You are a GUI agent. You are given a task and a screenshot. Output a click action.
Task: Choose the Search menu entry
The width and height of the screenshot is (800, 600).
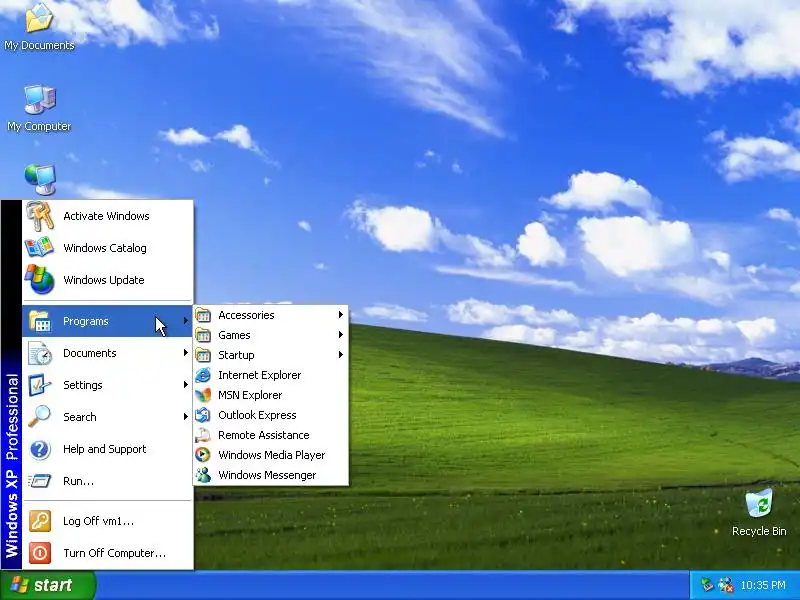(x=108, y=417)
